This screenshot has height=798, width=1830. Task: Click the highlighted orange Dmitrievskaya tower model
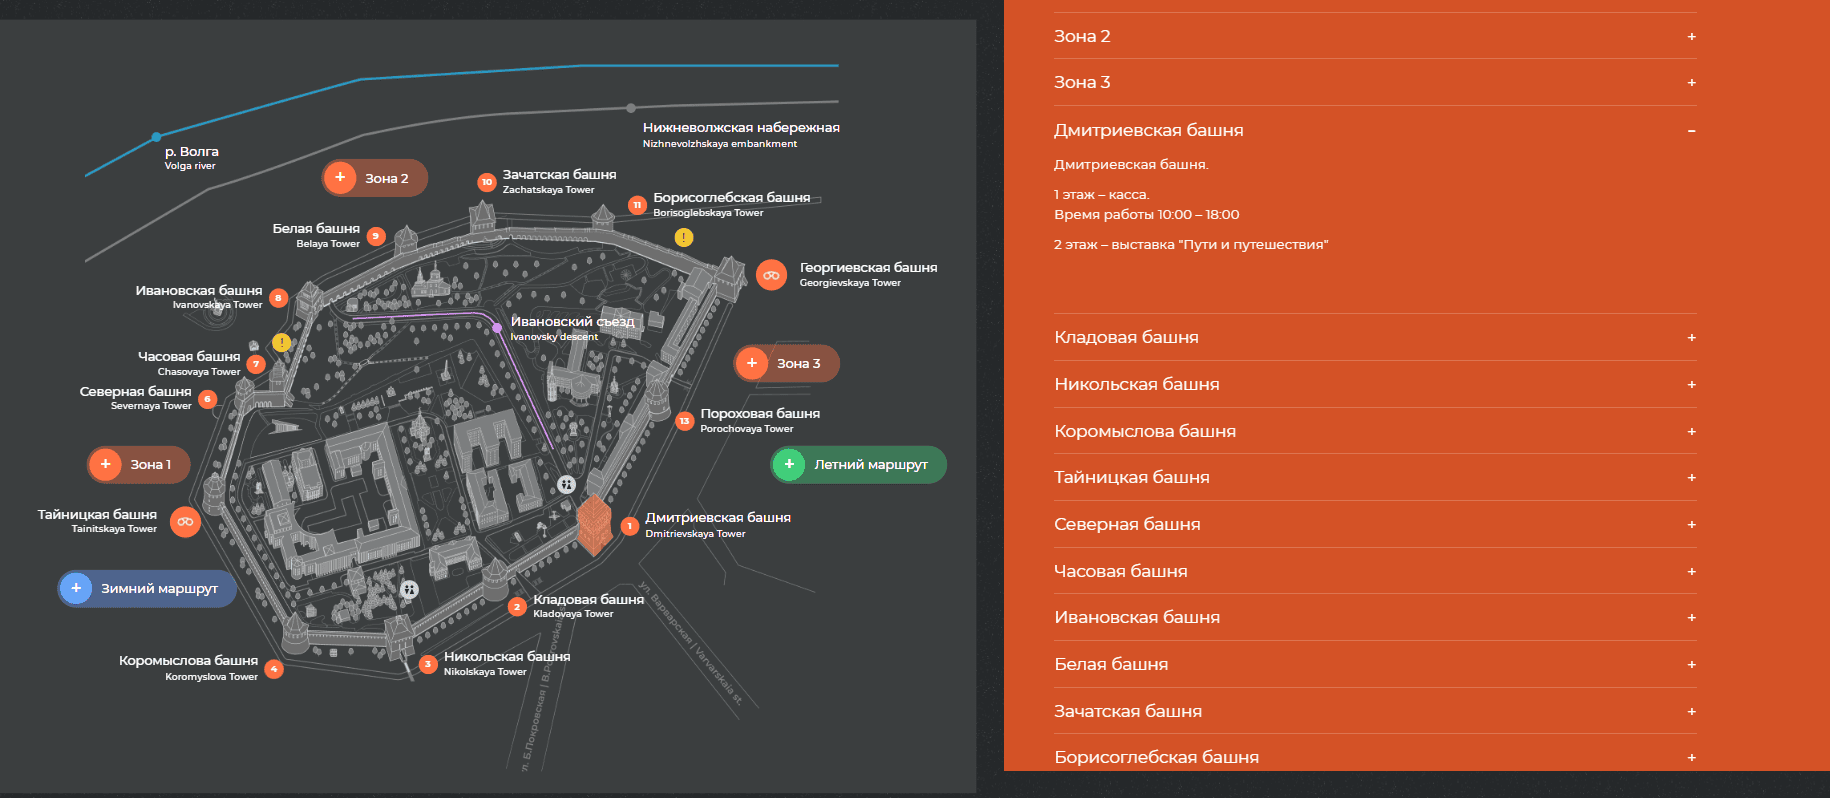[x=594, y=523]
